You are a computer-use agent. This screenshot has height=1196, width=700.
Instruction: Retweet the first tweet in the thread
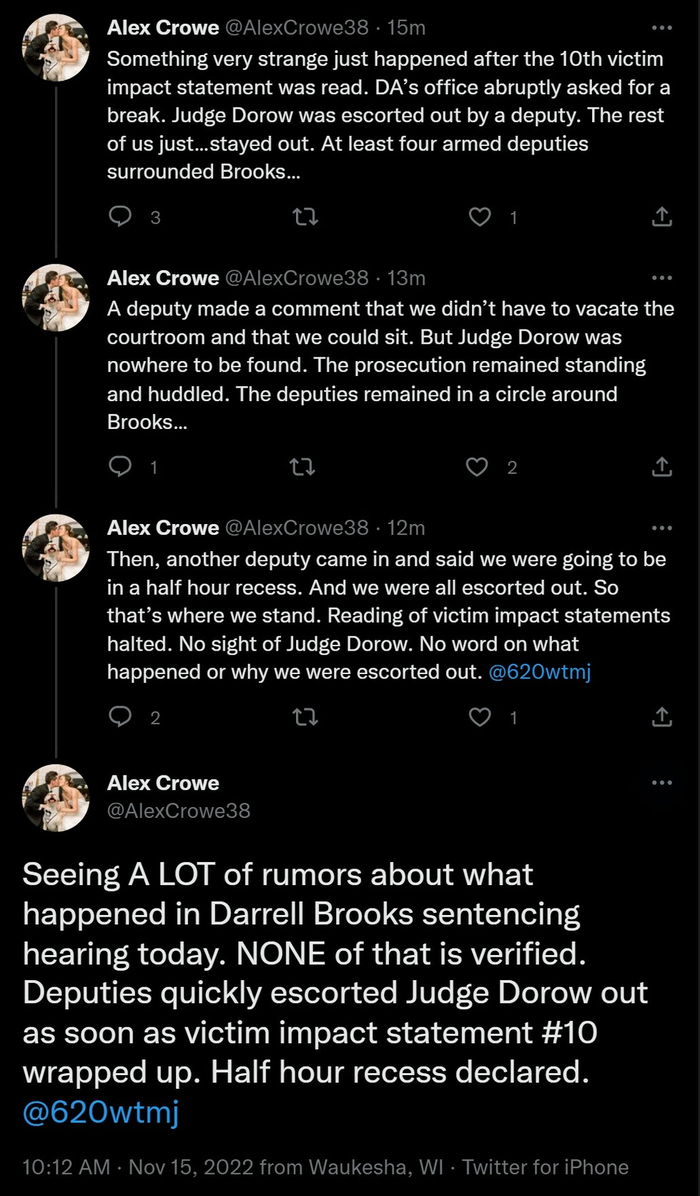296,217
